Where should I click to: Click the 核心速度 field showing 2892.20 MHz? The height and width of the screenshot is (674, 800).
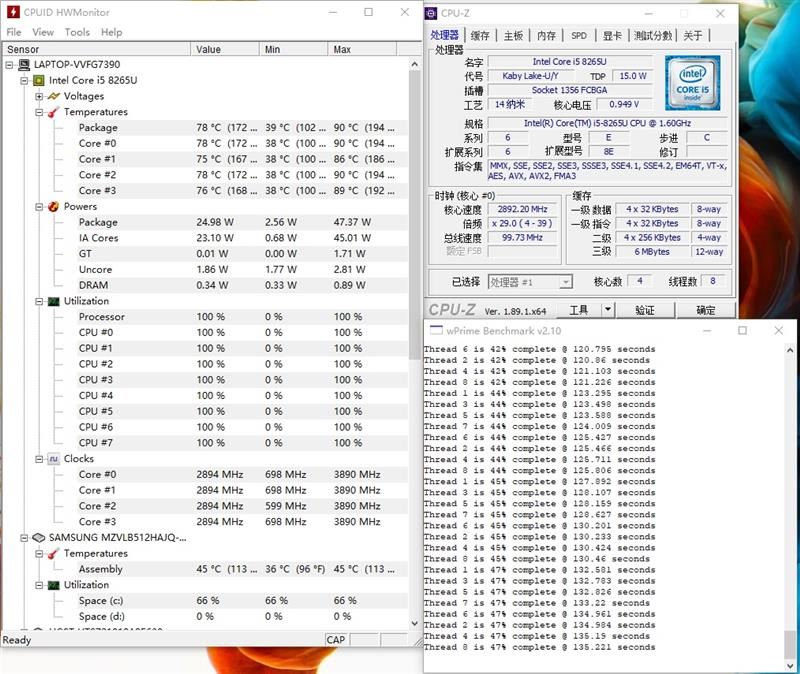click(522, 209)
